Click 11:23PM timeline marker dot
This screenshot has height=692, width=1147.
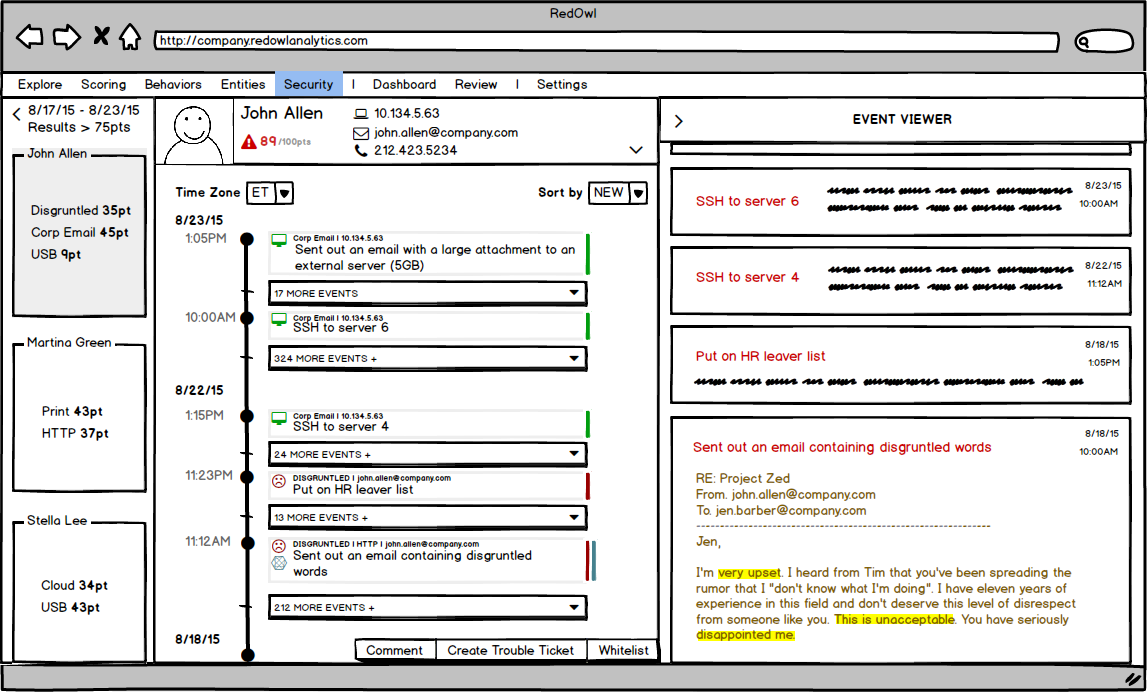tap(247, 477)
